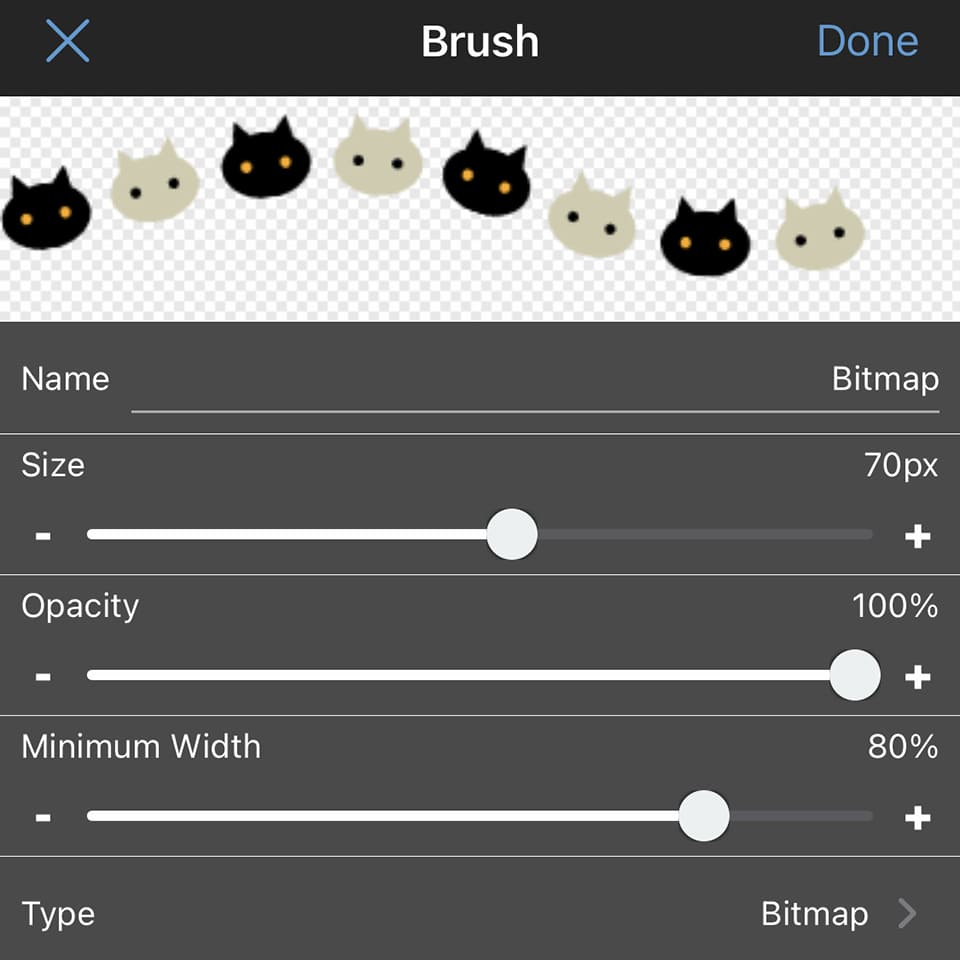Close the Brush settings with X icon
The height and width of the screenshot is (960, 960).
[67, 41]
